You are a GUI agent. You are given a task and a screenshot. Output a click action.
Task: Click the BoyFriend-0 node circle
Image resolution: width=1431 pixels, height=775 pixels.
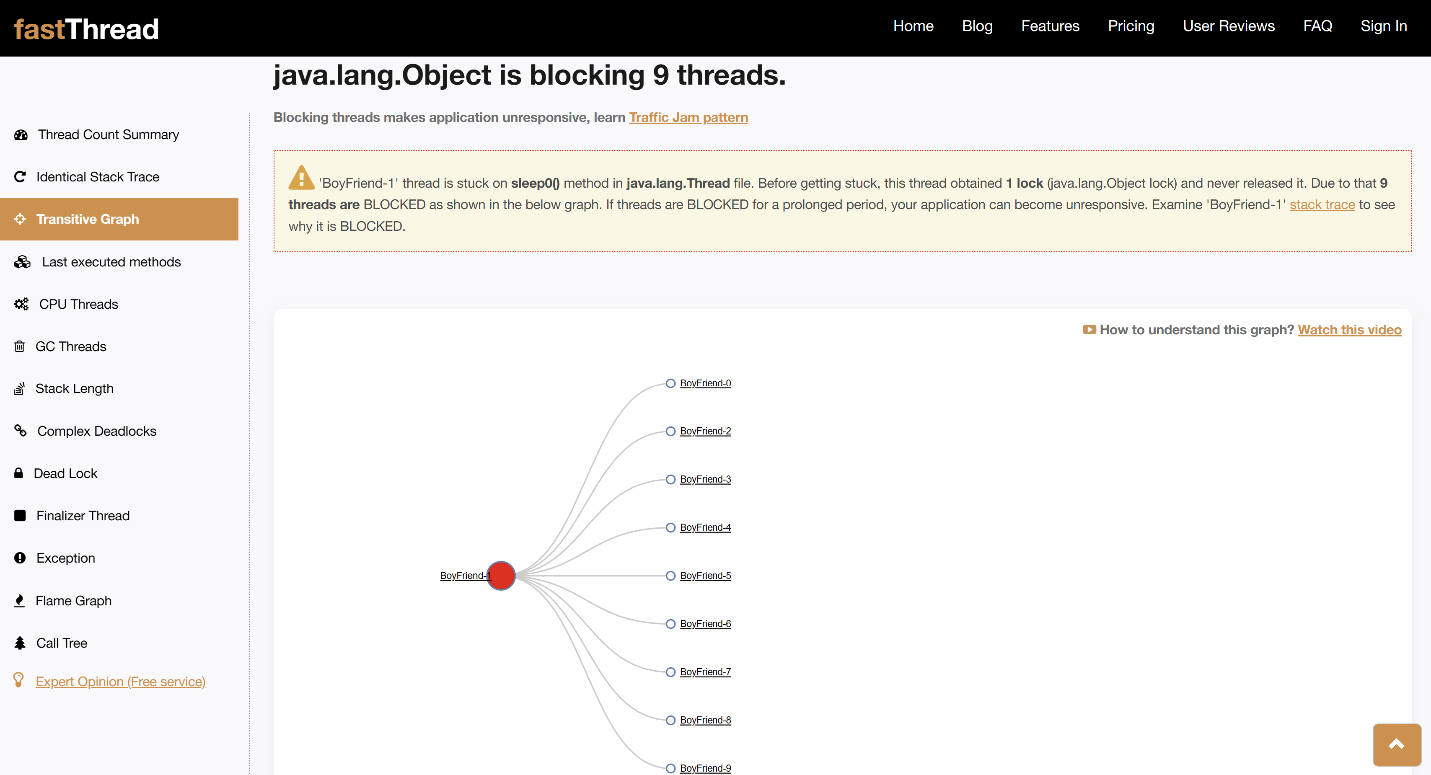pos(671,384)
